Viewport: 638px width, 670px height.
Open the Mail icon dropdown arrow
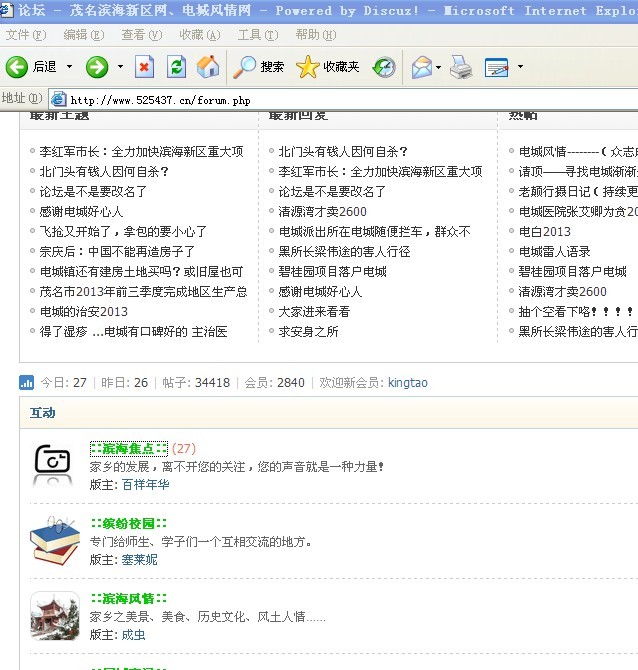point(438,67)
